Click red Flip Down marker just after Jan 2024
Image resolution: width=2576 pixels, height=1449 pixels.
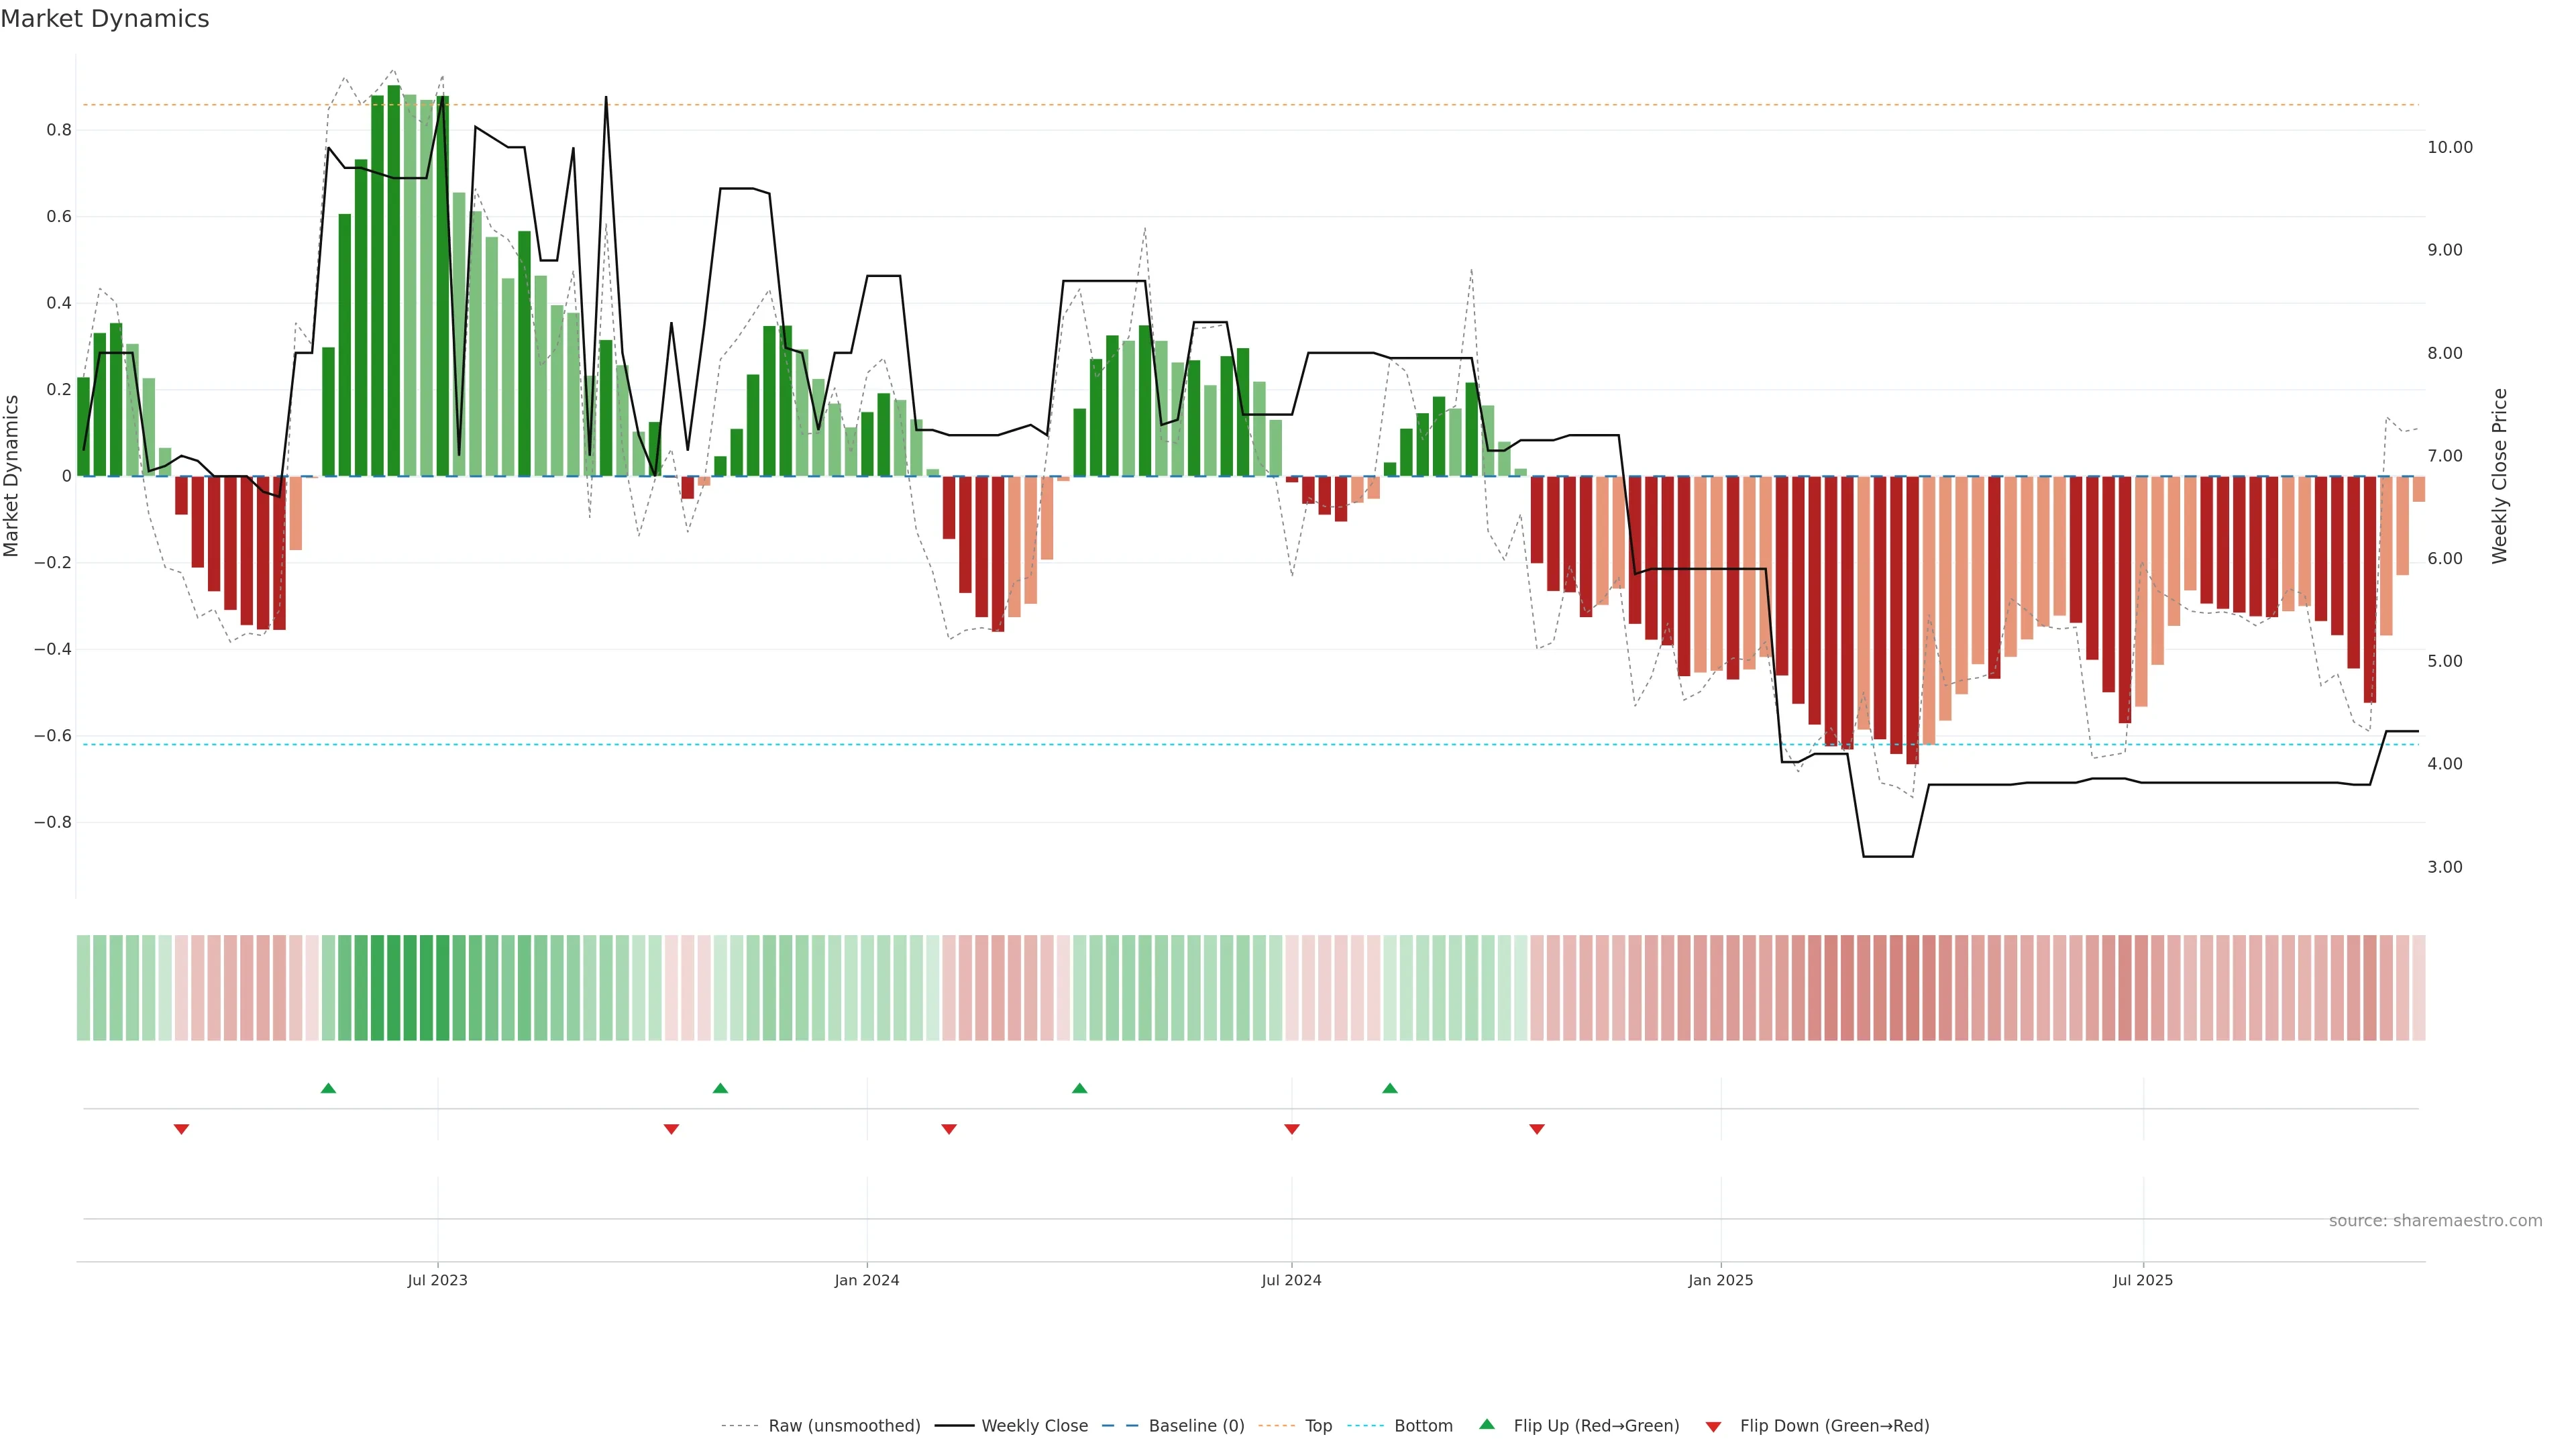click(x=949, y=1129)
